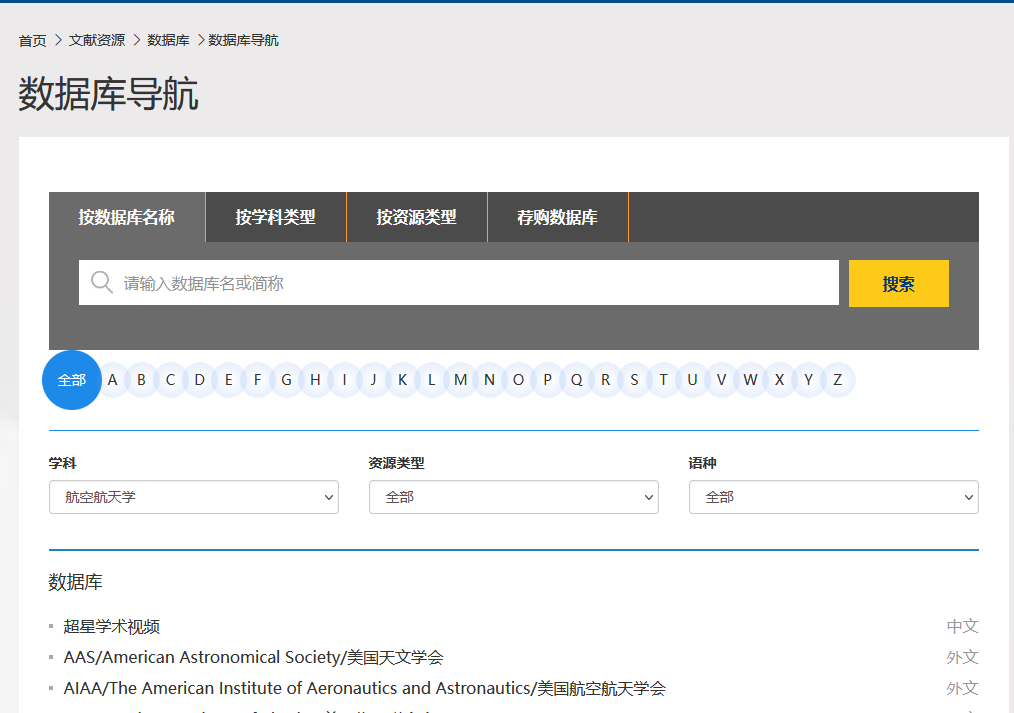Switch to the 按学科类型 tab
This screenshot has height=713, width=1014.
pos(275,217)
